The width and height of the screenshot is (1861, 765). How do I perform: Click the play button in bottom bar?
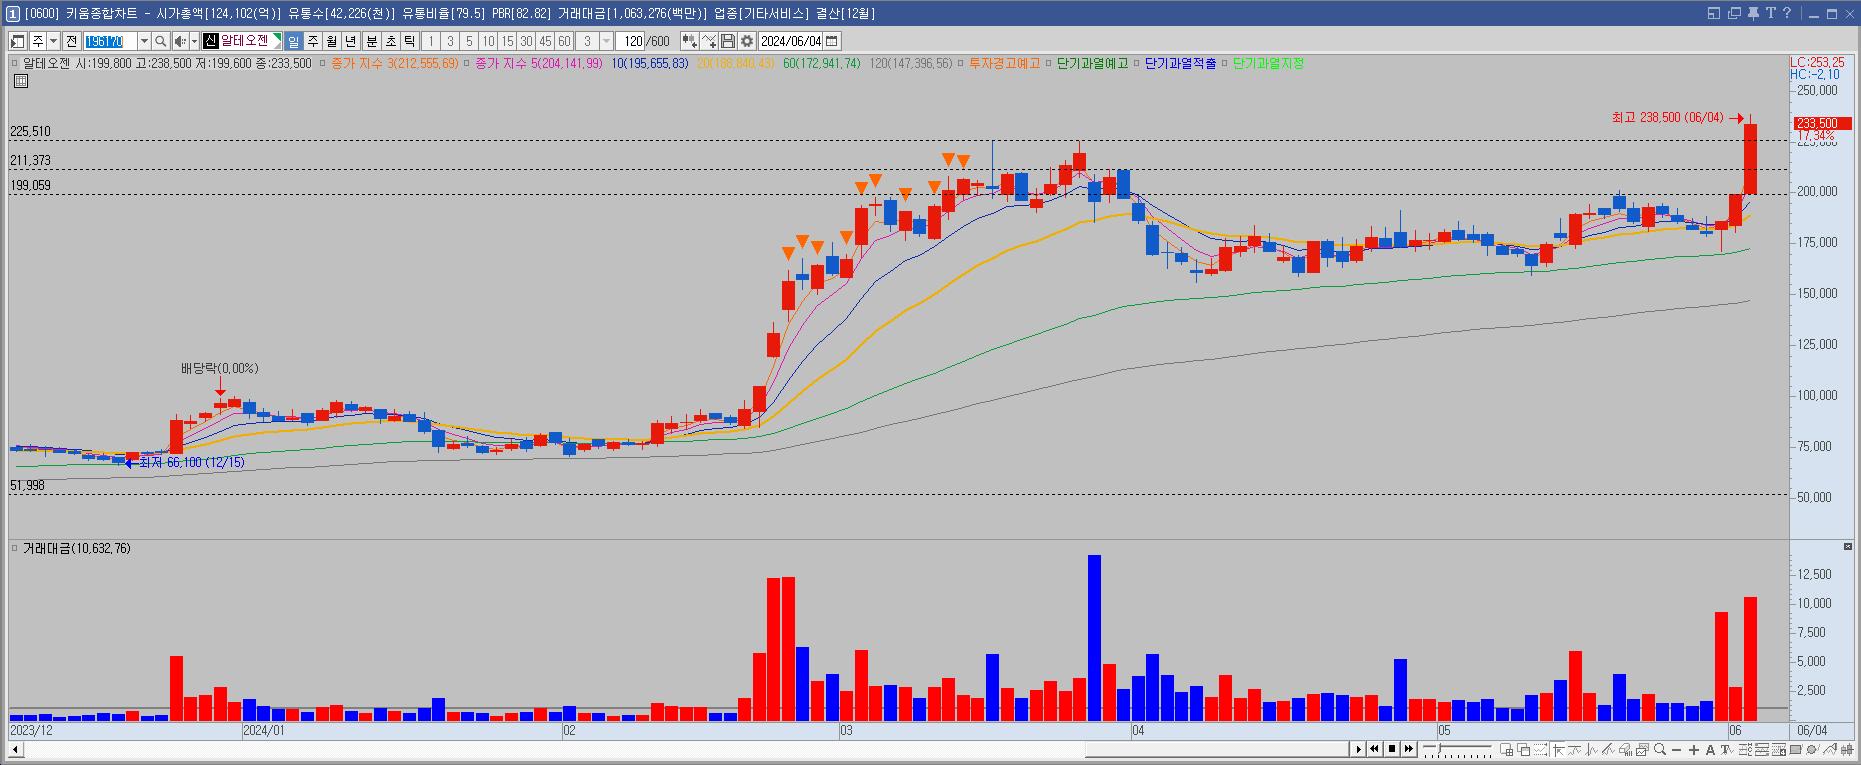click(1358, 749)
